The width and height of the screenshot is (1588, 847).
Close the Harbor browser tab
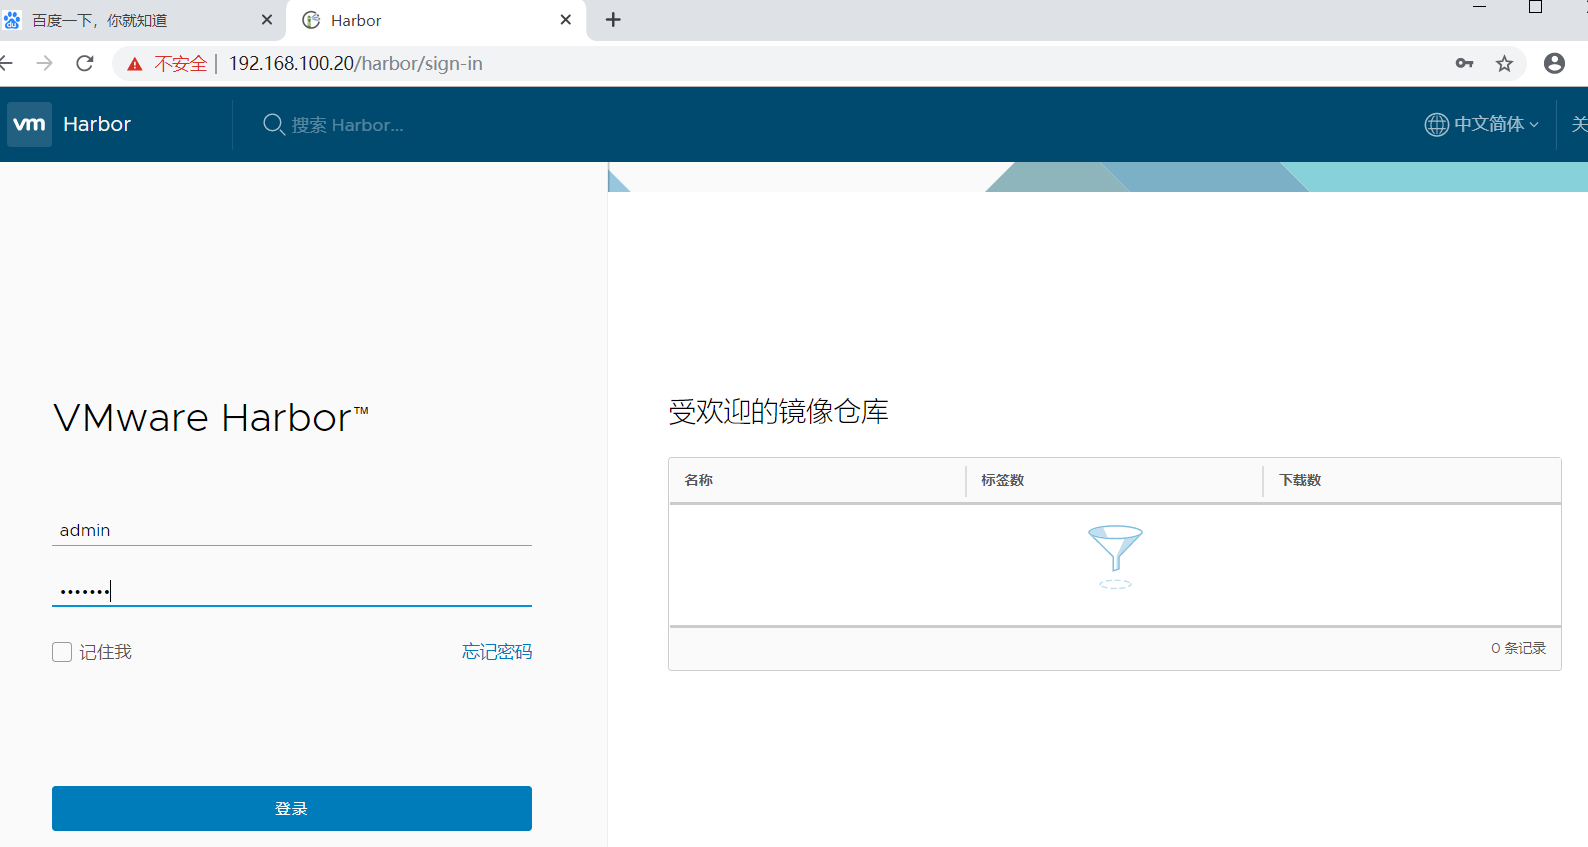click(566, 20)
